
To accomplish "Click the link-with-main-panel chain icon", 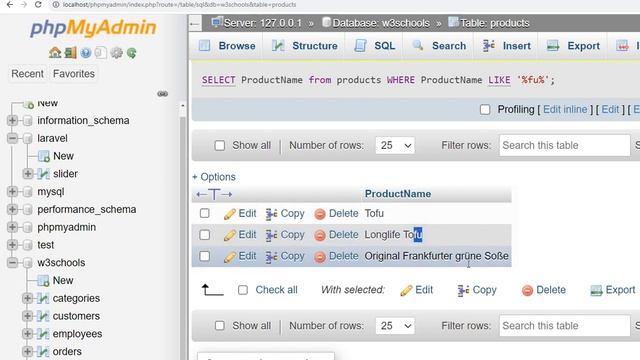I will (x=162, y=94).
